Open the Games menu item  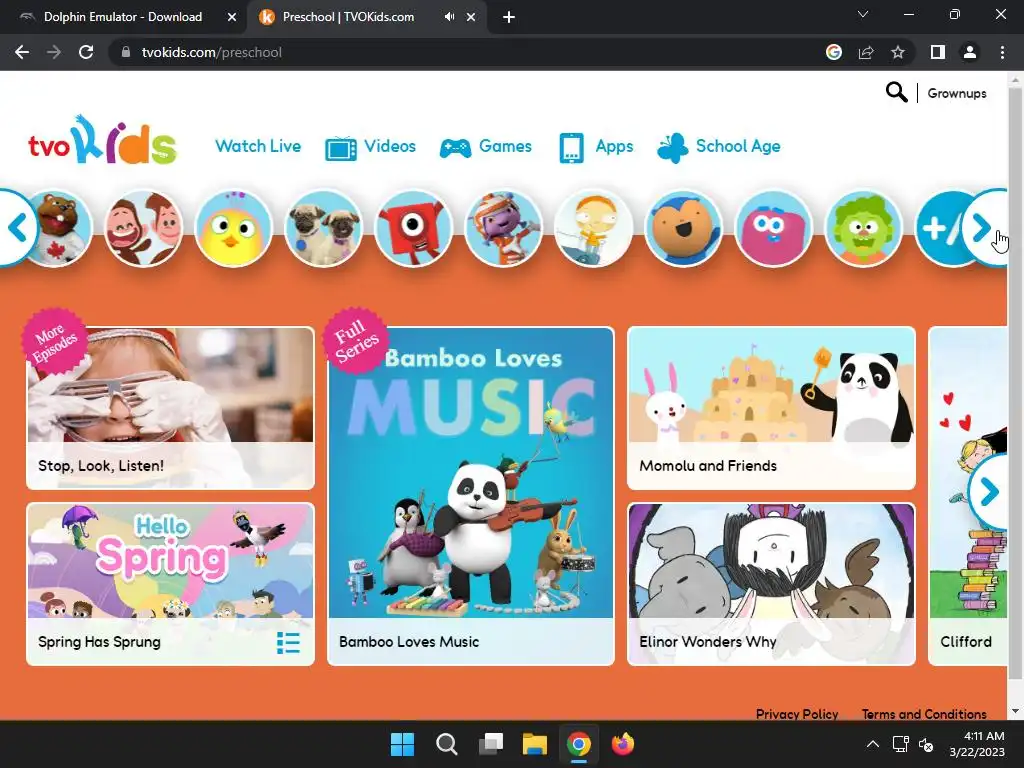coord(505,146)
